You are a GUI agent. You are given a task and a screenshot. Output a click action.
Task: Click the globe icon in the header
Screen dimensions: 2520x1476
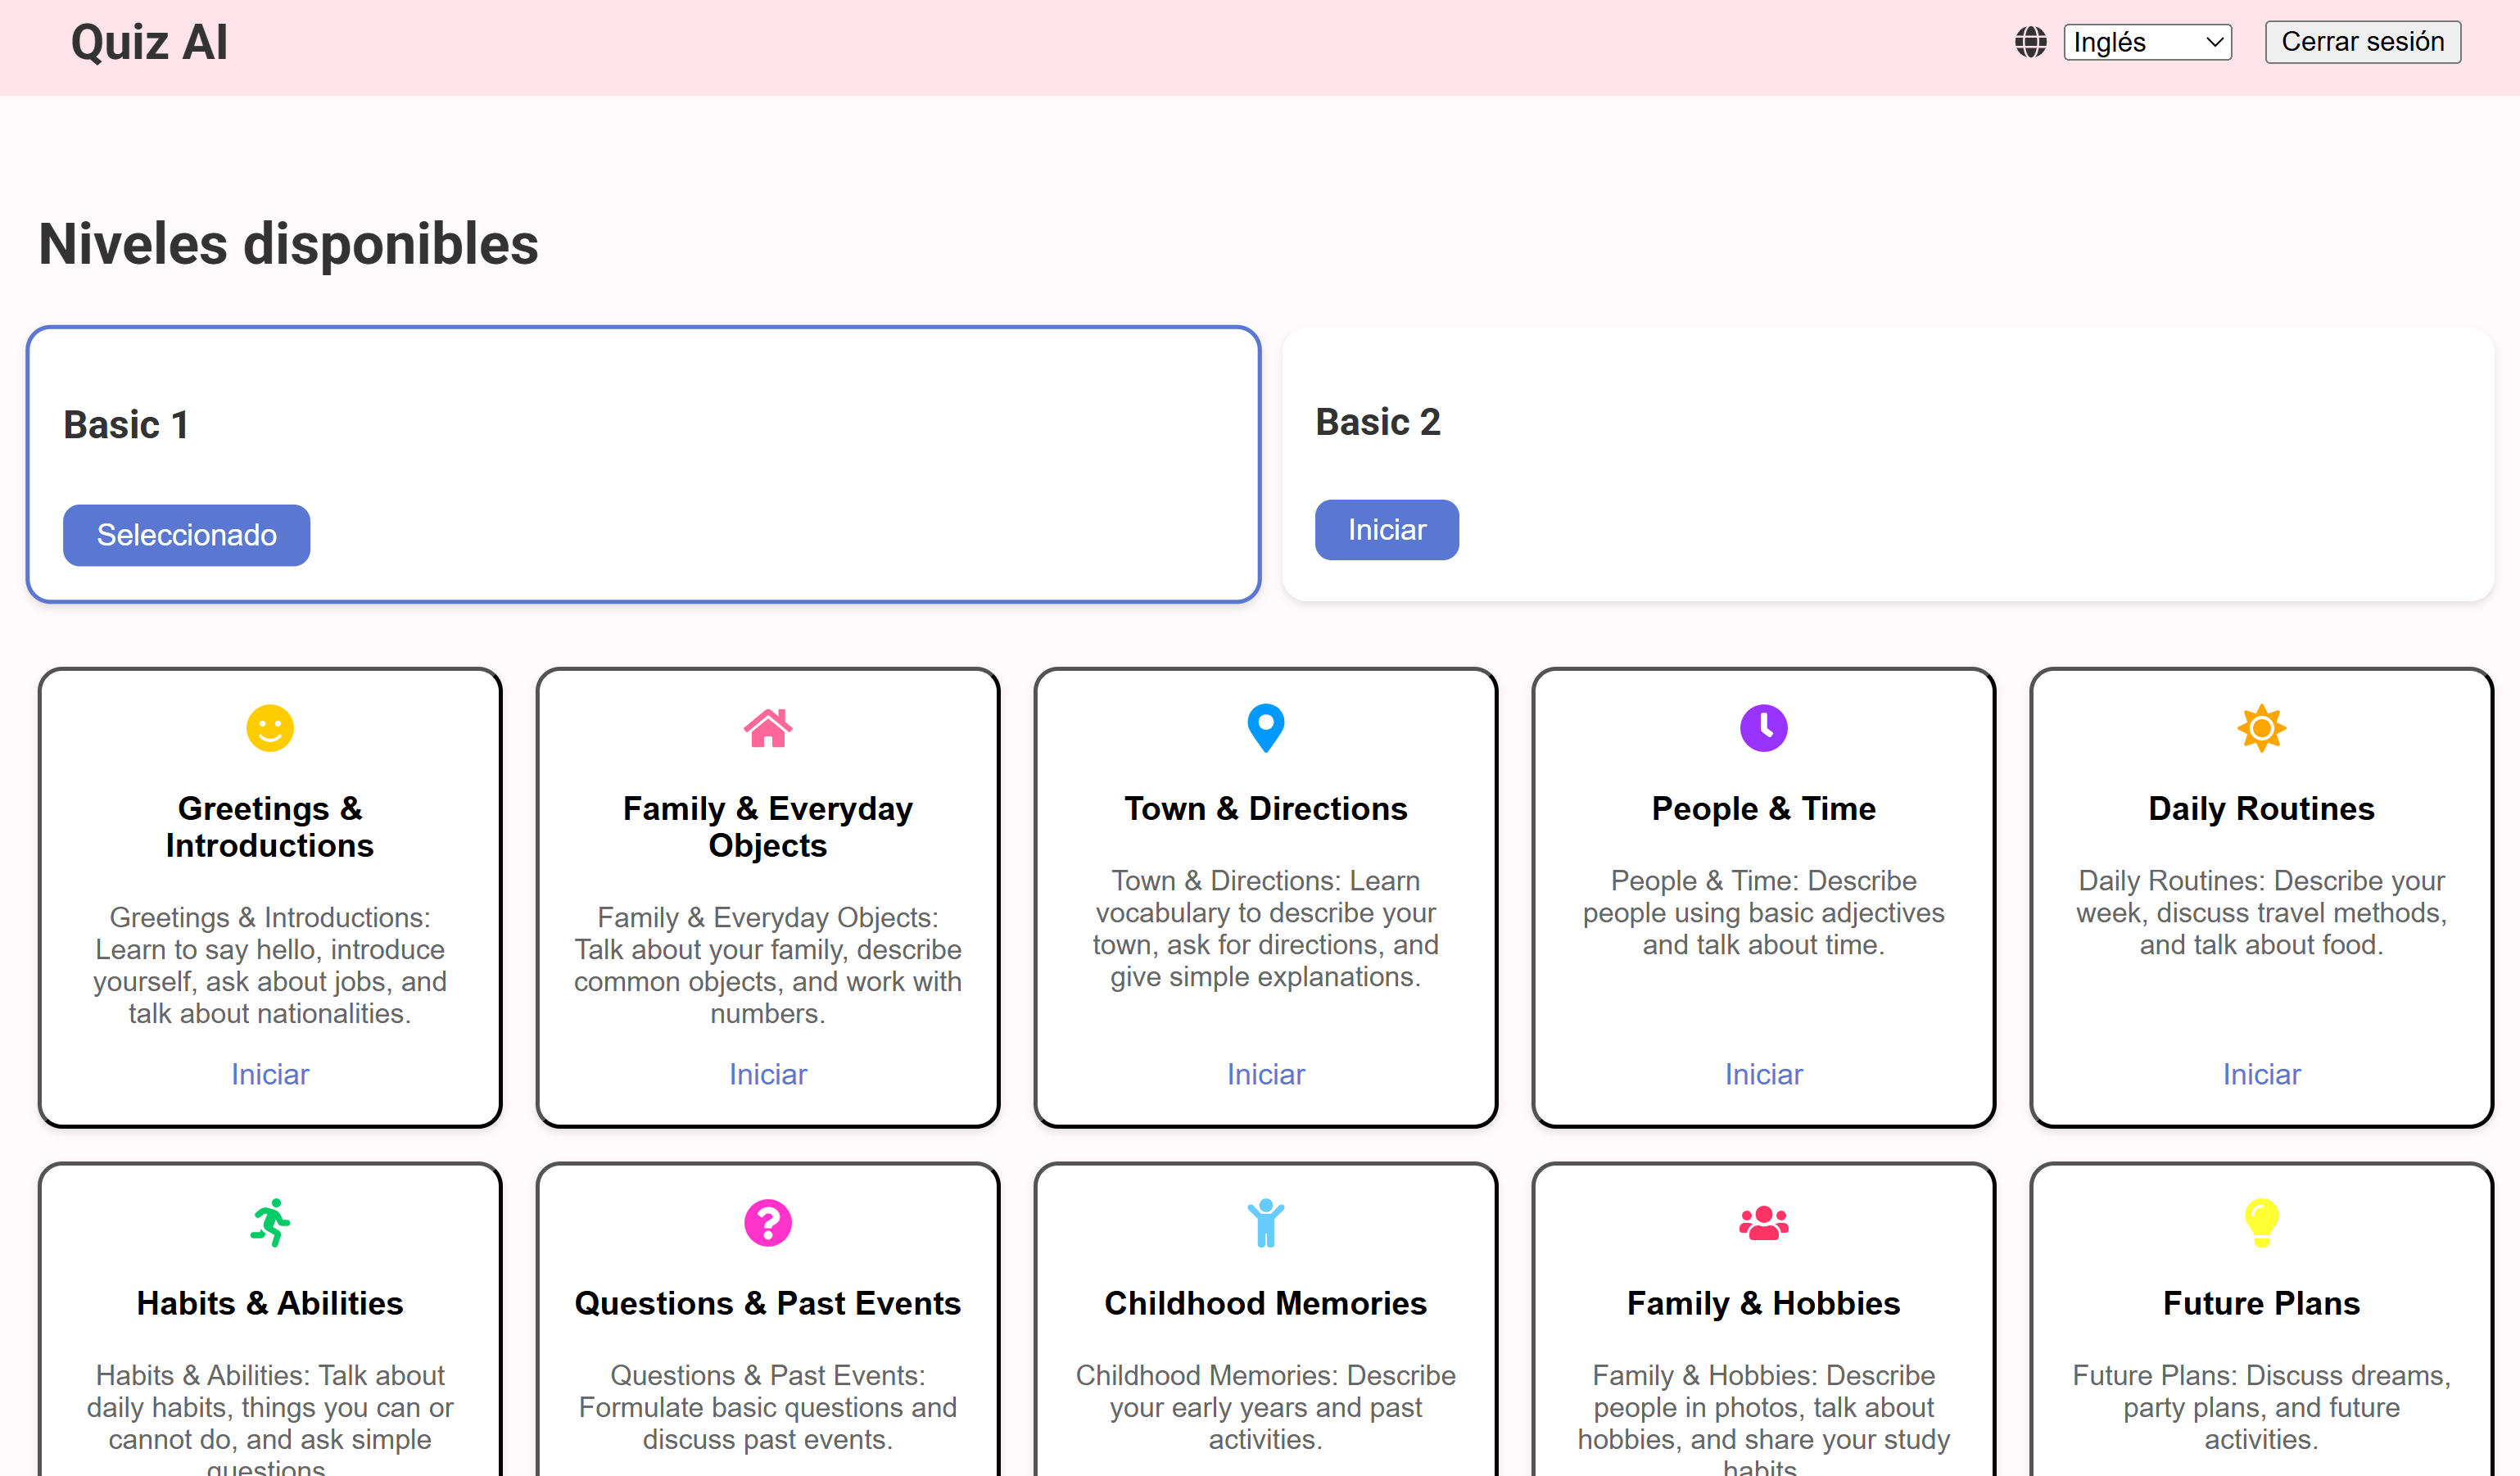coord(2031,42)
